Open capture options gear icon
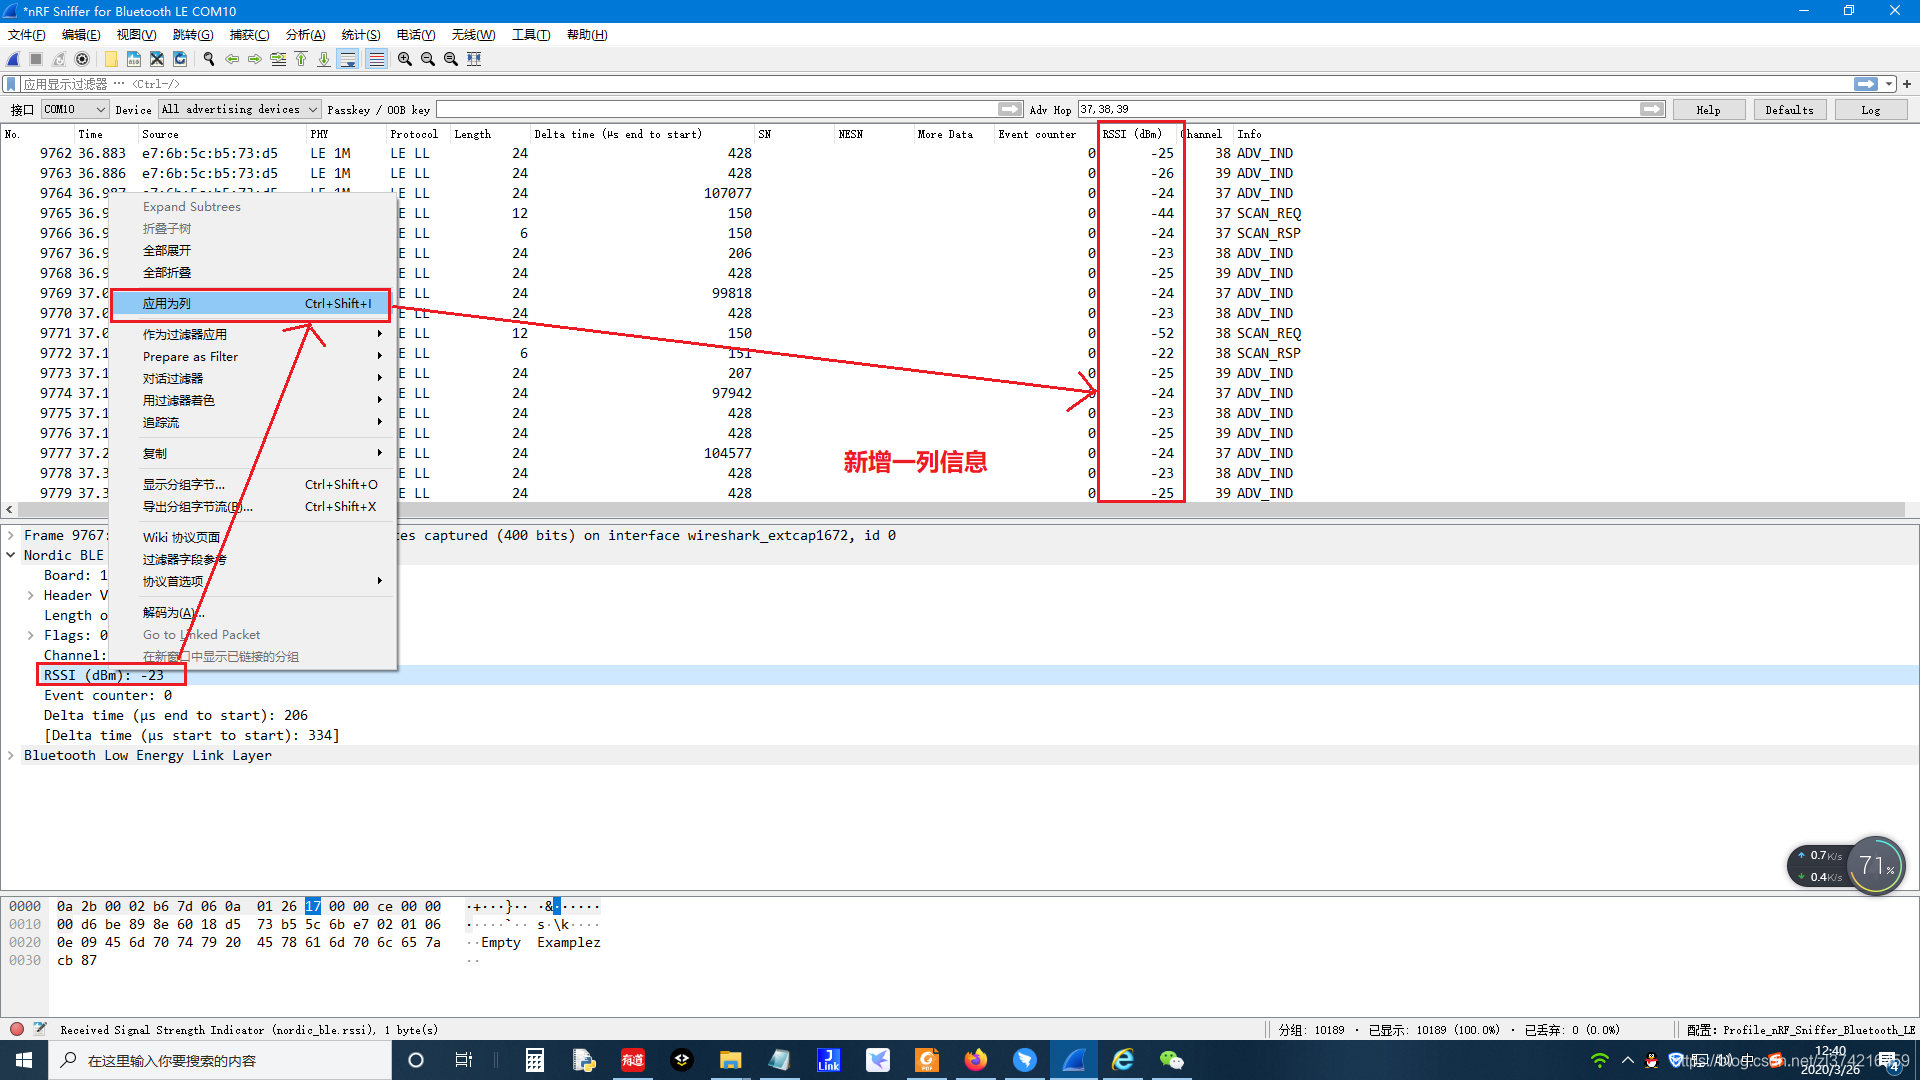The image size is (1920, 1080). pos(82,59)
